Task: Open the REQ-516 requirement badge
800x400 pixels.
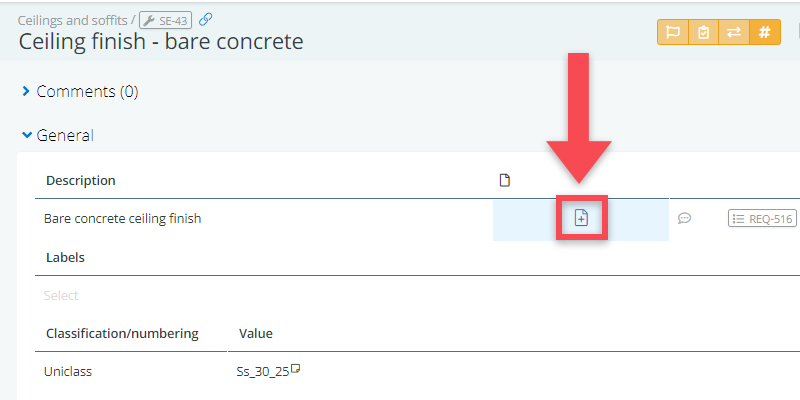Action: 762,218
